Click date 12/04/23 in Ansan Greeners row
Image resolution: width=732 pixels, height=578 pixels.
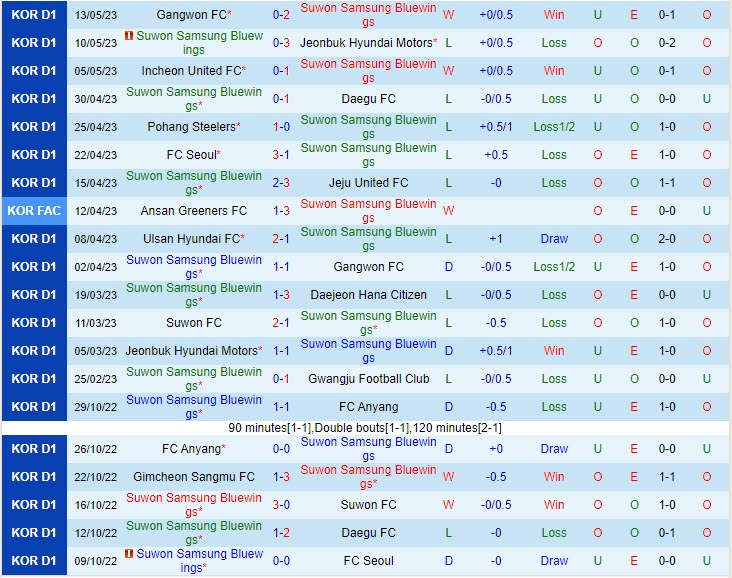tap(96, 211)
